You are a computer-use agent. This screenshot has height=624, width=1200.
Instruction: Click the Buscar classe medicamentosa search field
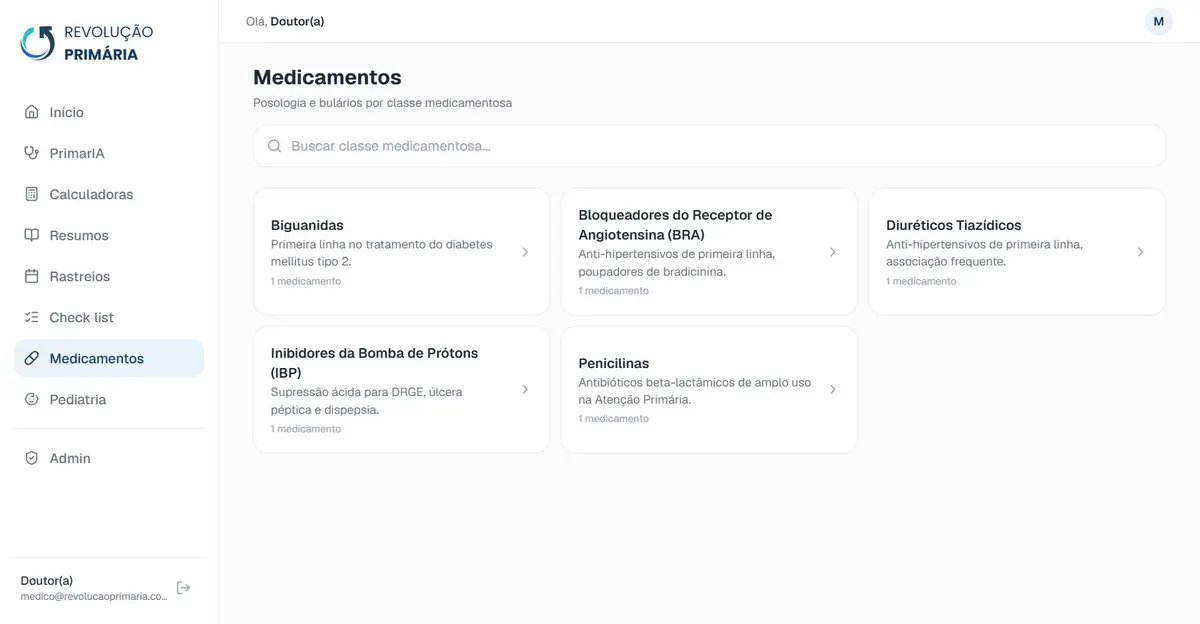tap(709, 146)
